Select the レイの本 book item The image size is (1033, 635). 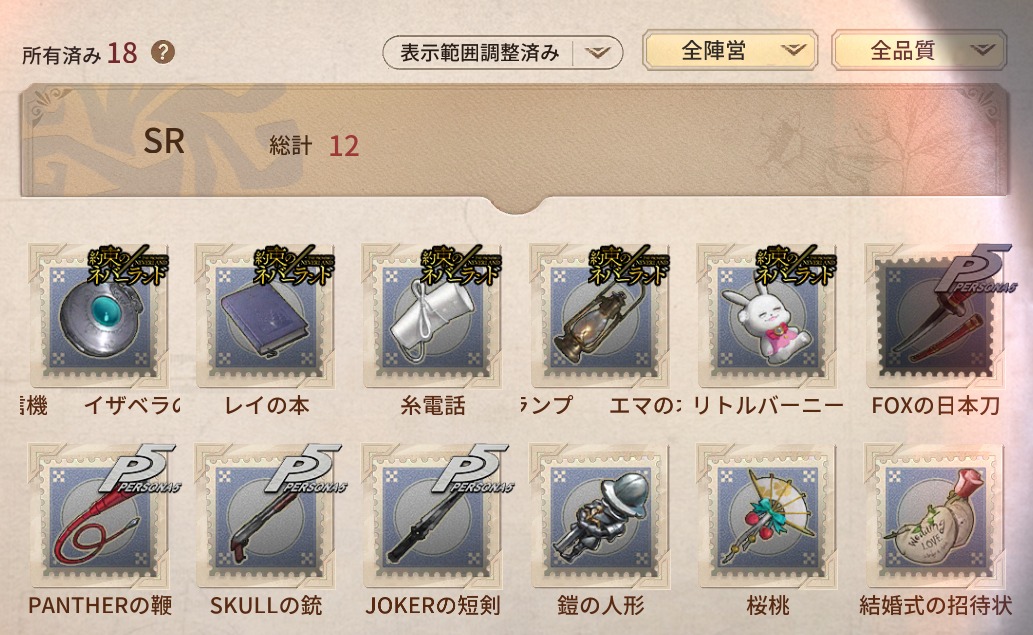click(x=265, y=316)
